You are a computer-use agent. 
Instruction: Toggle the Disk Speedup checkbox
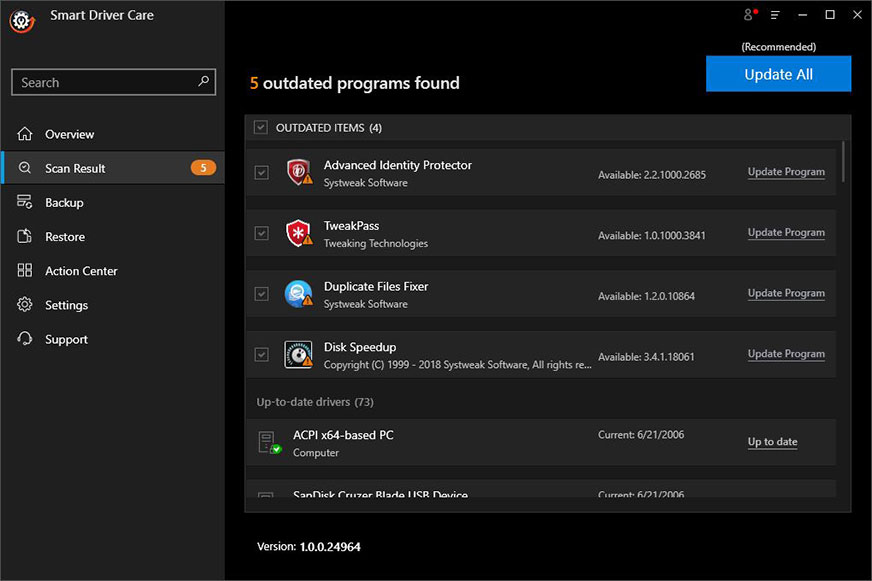(x=261, y=354)
